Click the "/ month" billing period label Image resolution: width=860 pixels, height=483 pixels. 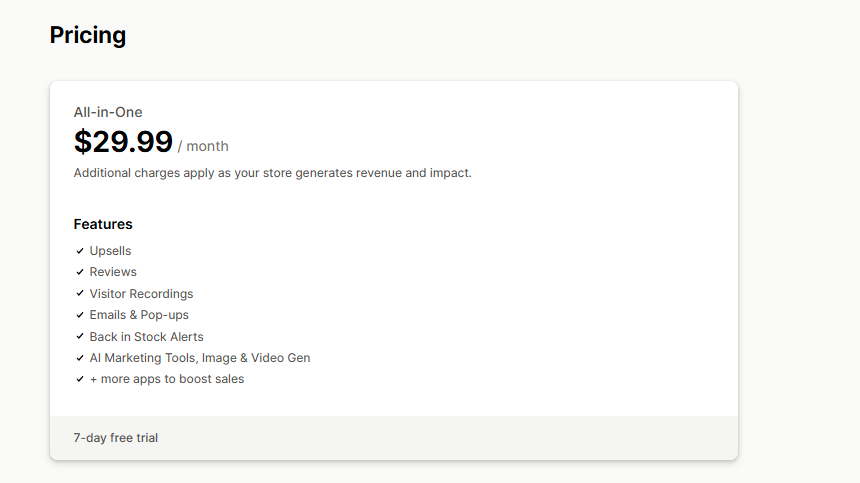point(203,146)
